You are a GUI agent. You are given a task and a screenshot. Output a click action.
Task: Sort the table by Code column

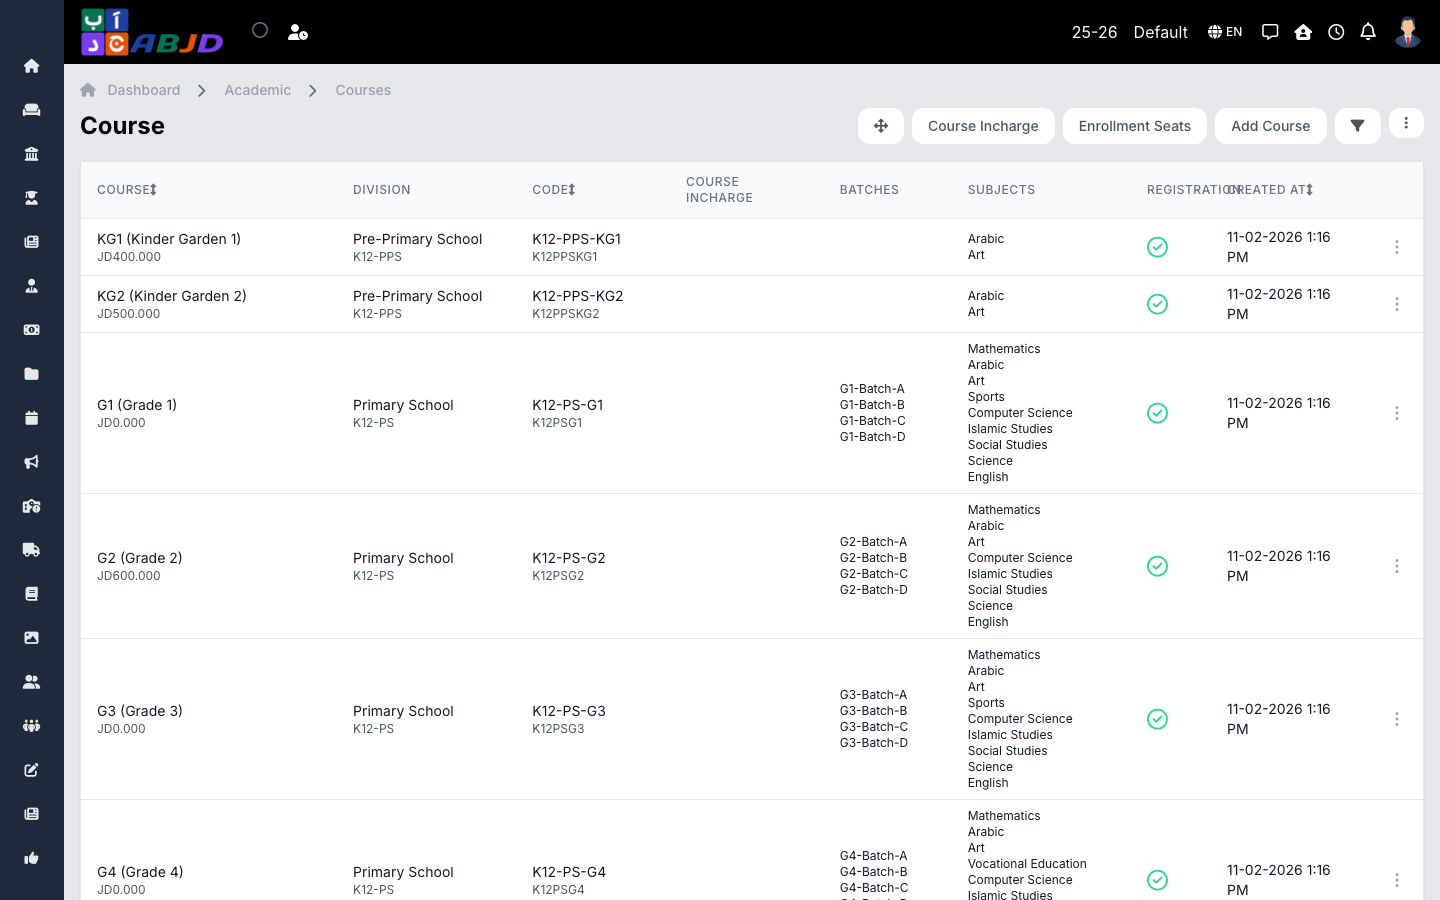[554, 190]
